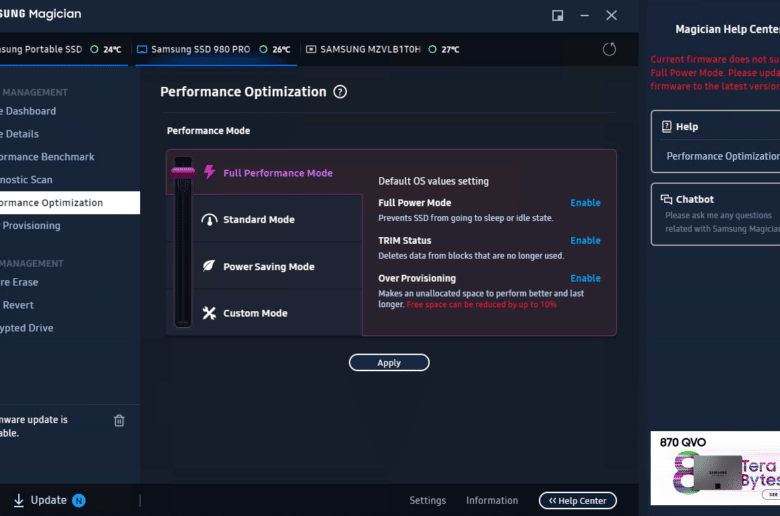Open Drive Dashboard in the sidebar

coord(70,111)
